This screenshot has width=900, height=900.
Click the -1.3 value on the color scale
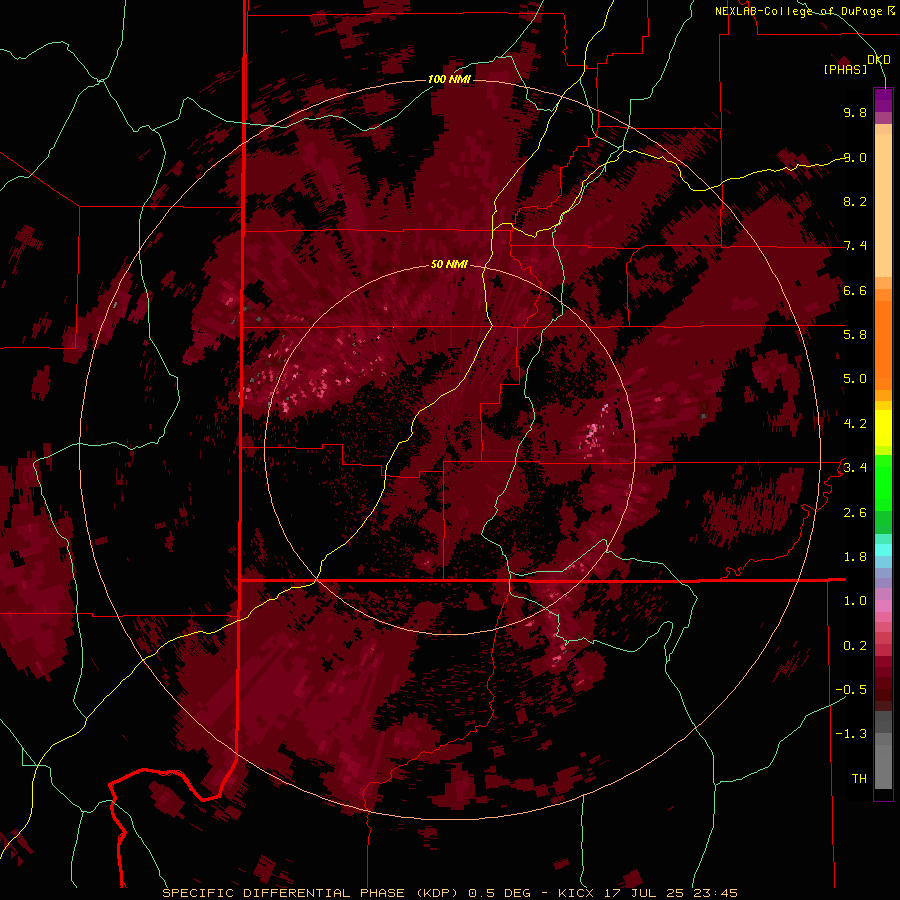click(x=851, y=734)
